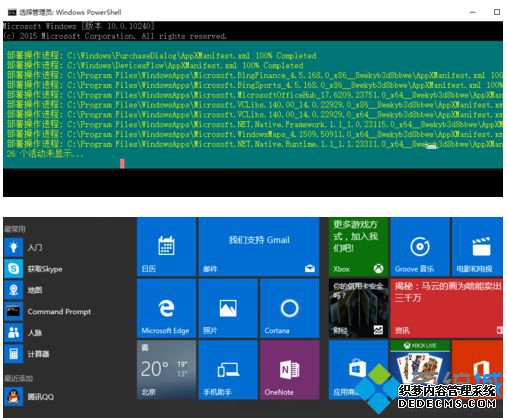Image resolution: width=507 pixels, height=418 pixels.
Task: Click the Microsoft Windows version header line
Action: 79,26
